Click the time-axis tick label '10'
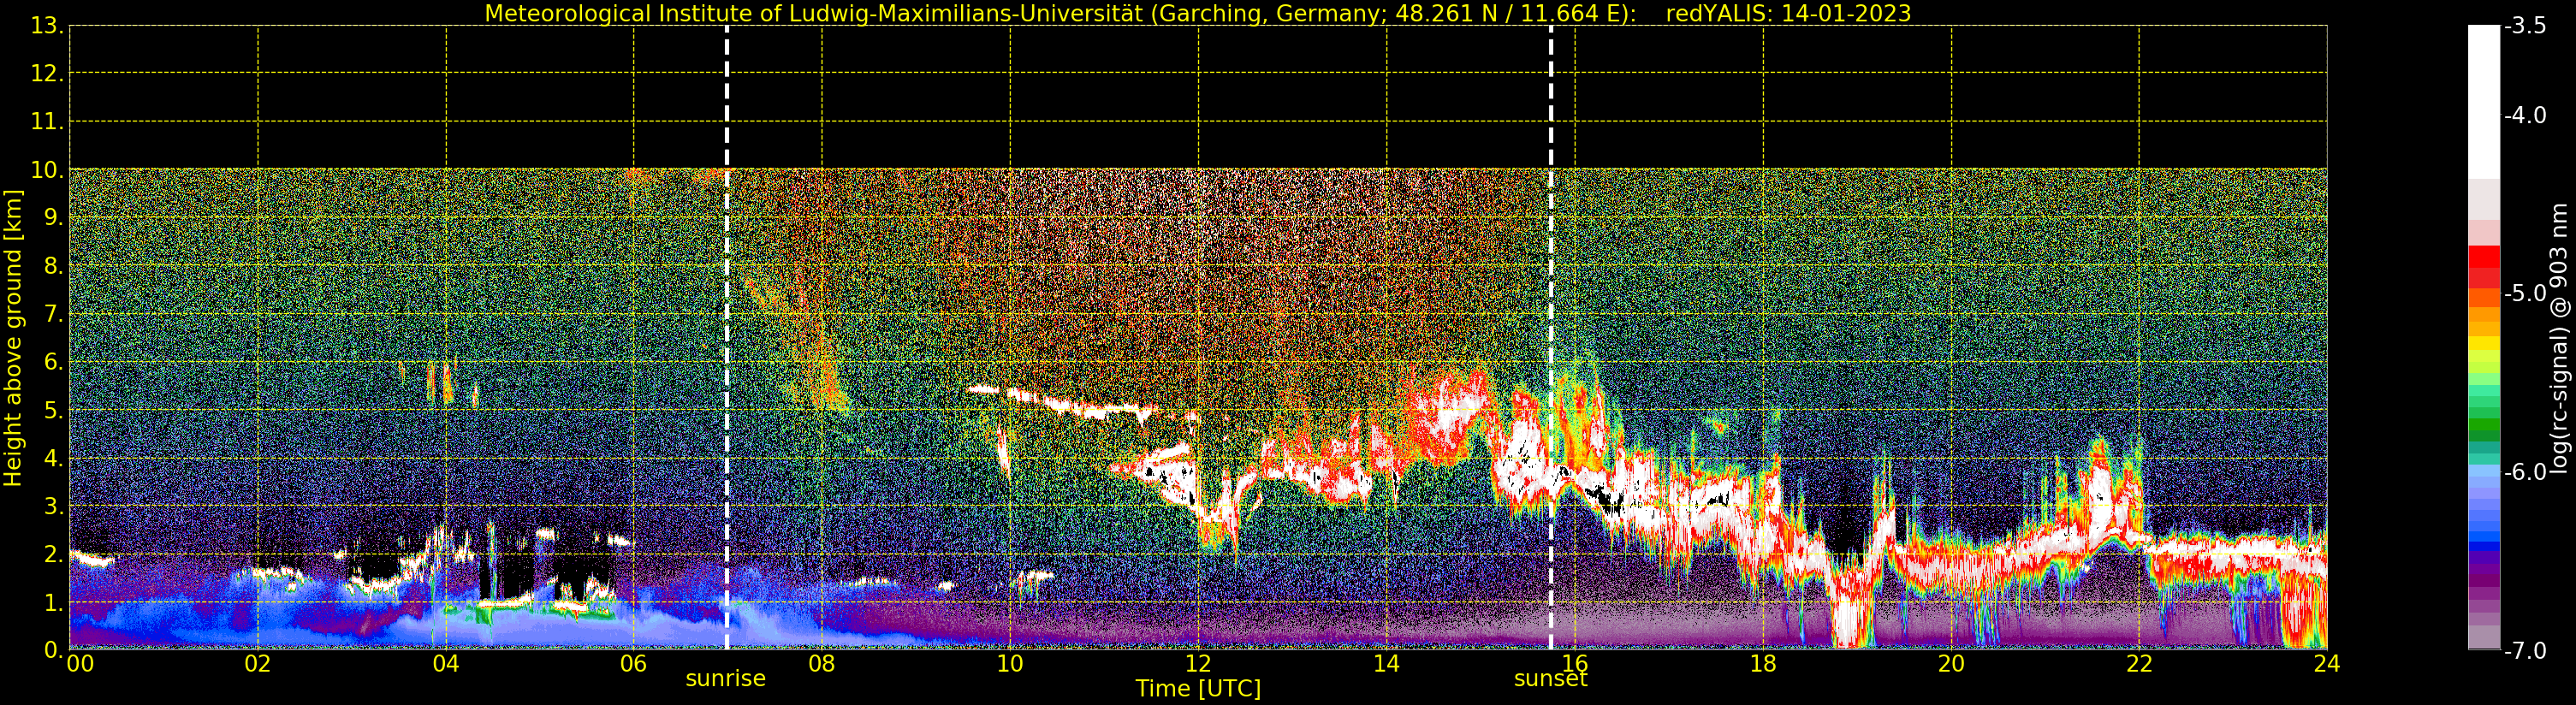The width and height of the screenshot is (2576, 705). coord(1010,664)
